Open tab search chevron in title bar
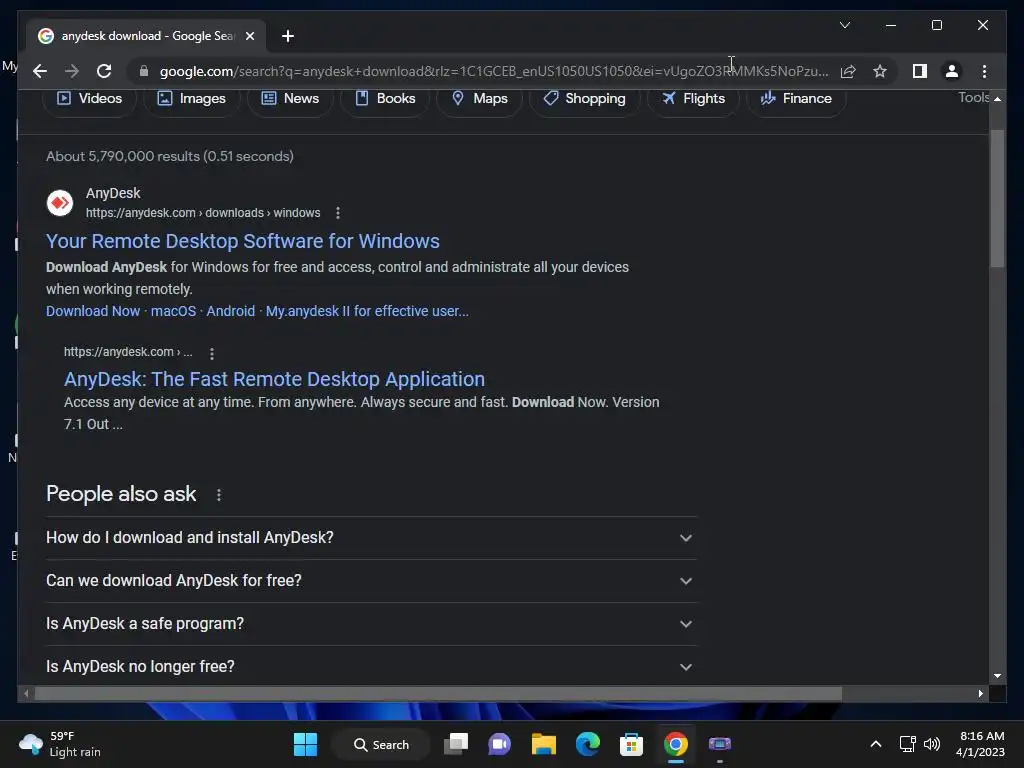 pos(844,25)
